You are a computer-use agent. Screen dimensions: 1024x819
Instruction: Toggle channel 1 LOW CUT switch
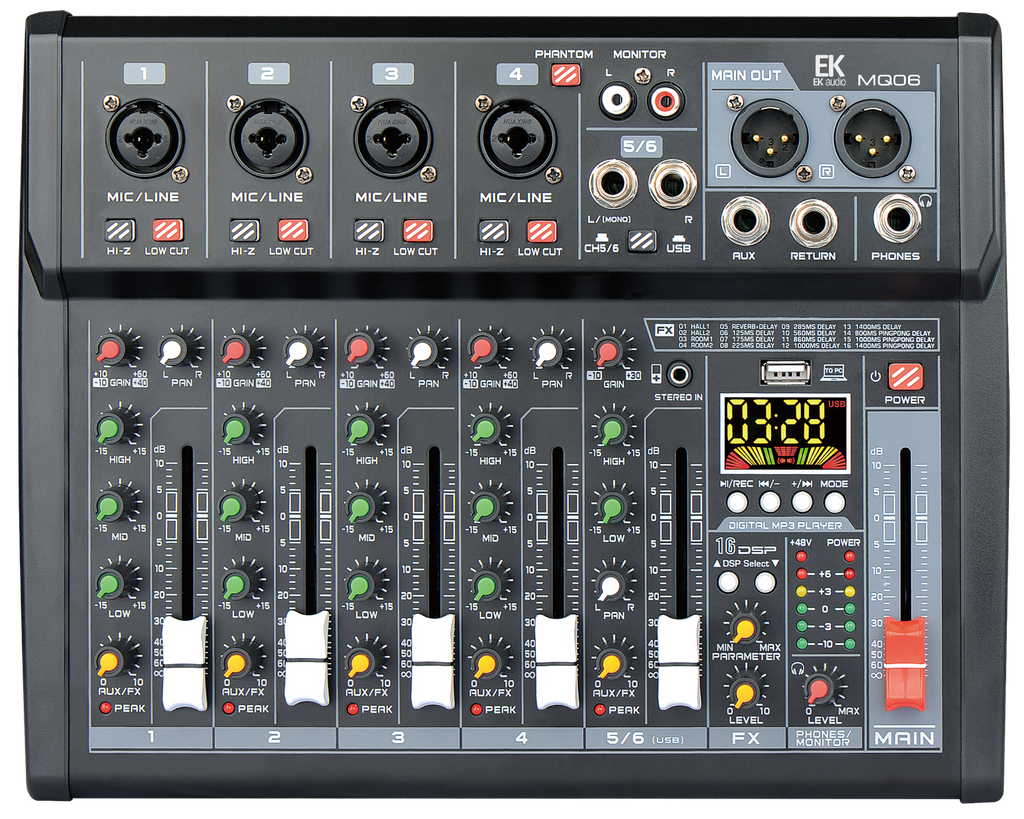(x=168, y=230)
